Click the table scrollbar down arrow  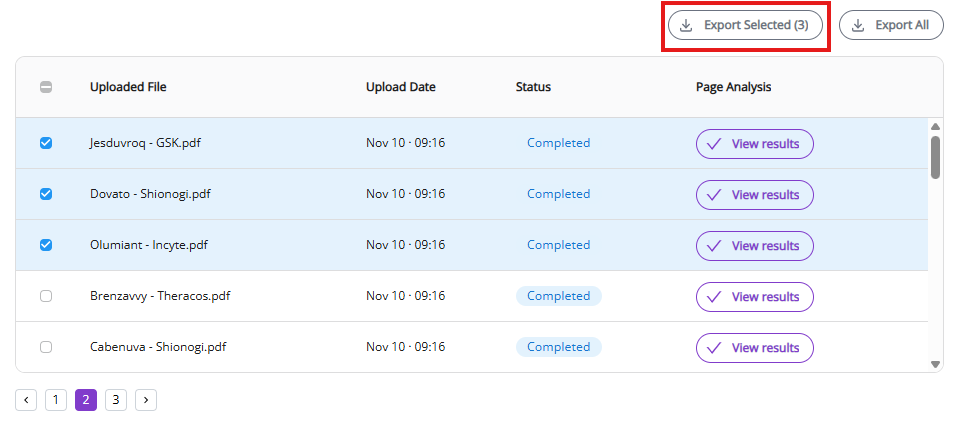click(x=935, y=365)
